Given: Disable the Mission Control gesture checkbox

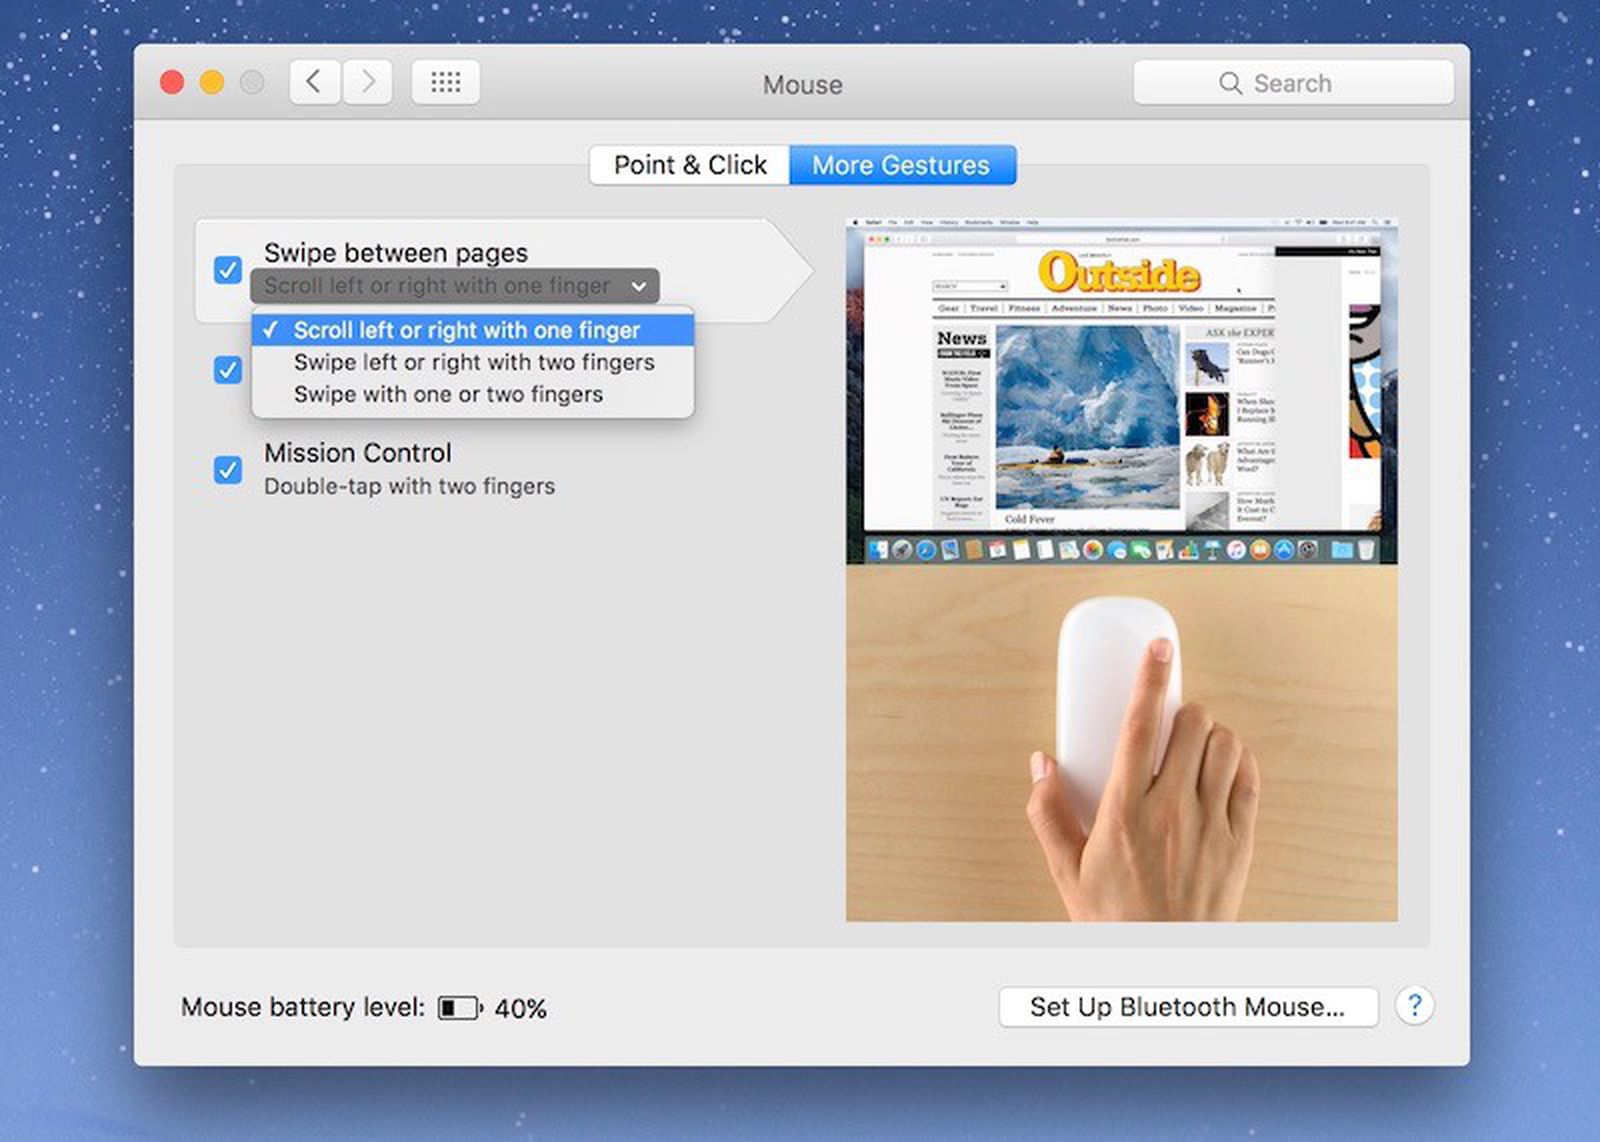Looking at the screenshot, I should pos(227,469).
